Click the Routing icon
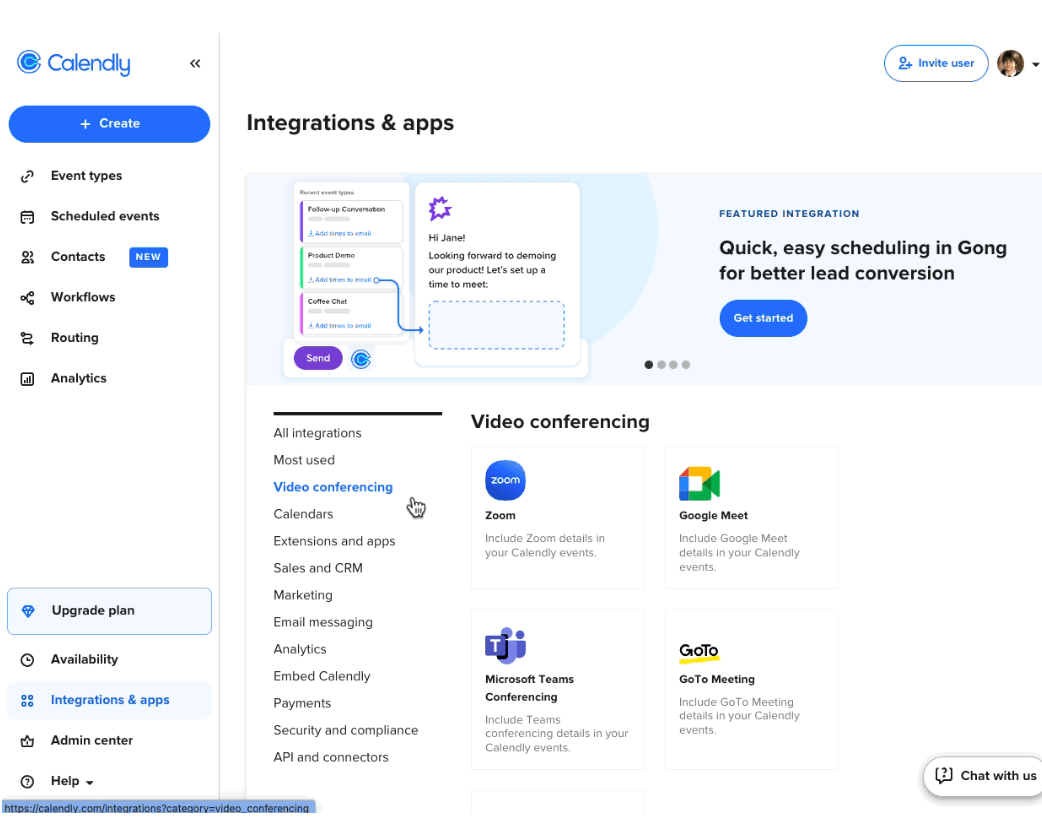The image size is (1042, 840). click(x=27, y=338)
